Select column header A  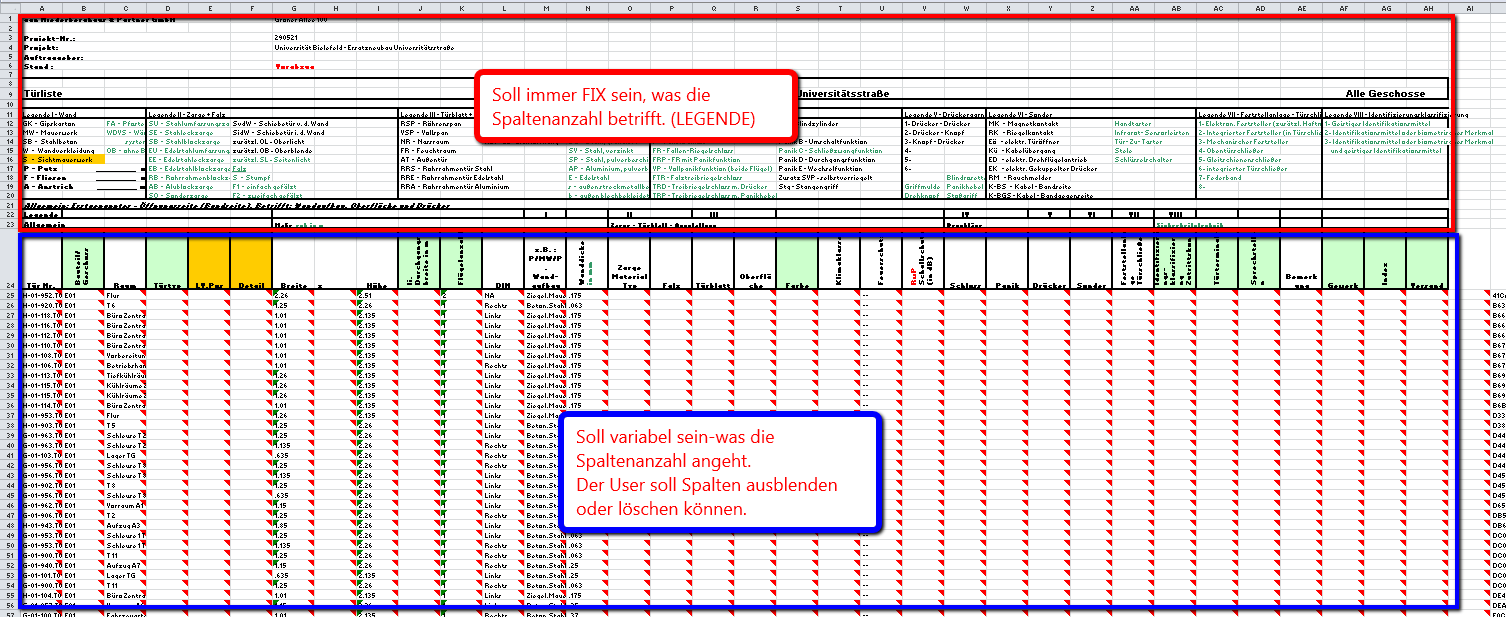(x=42, y=7)
